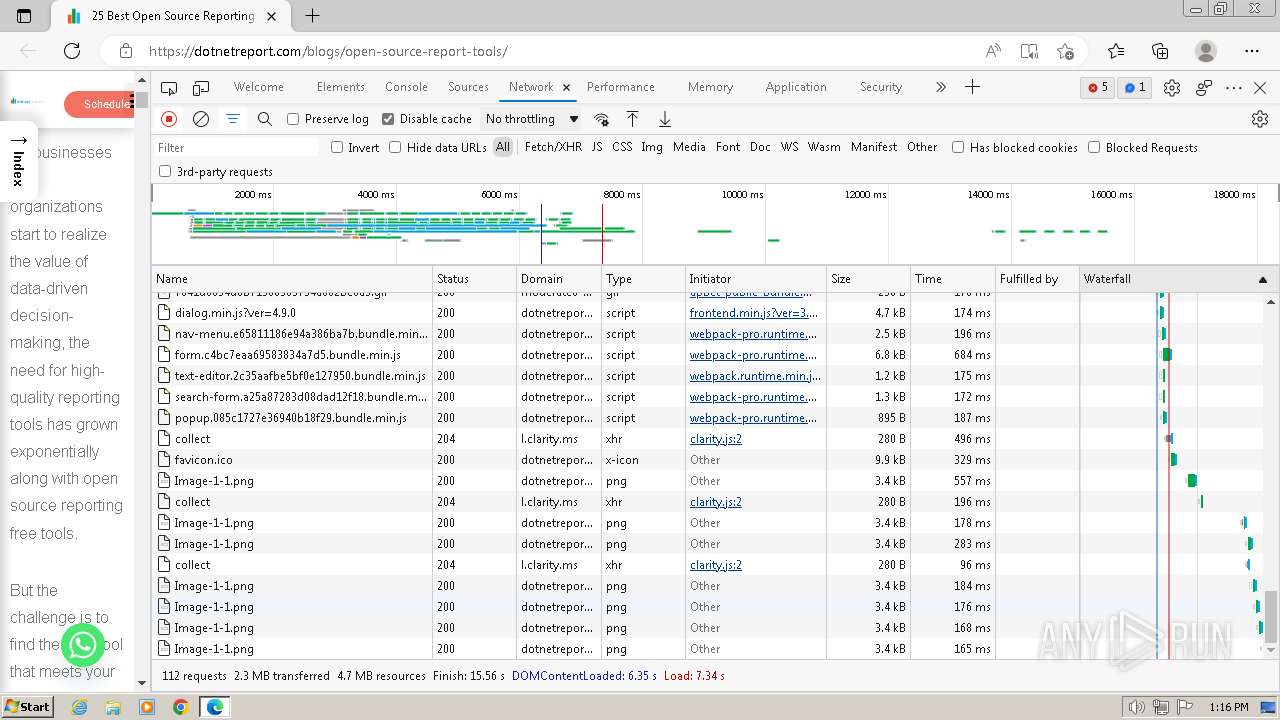Sort by the Size column header

point(868,279)
